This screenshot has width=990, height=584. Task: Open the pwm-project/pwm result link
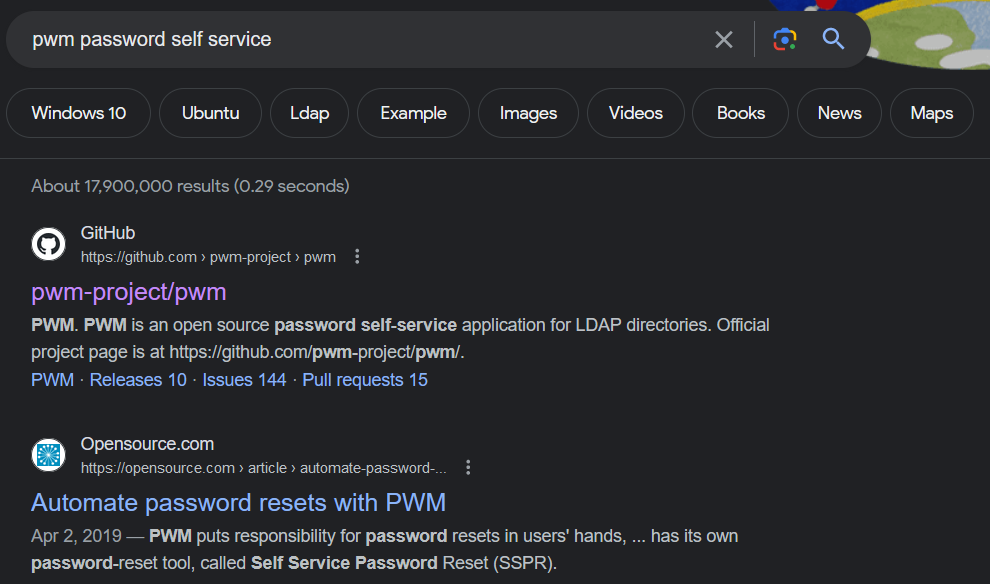[x=129, y=292]
